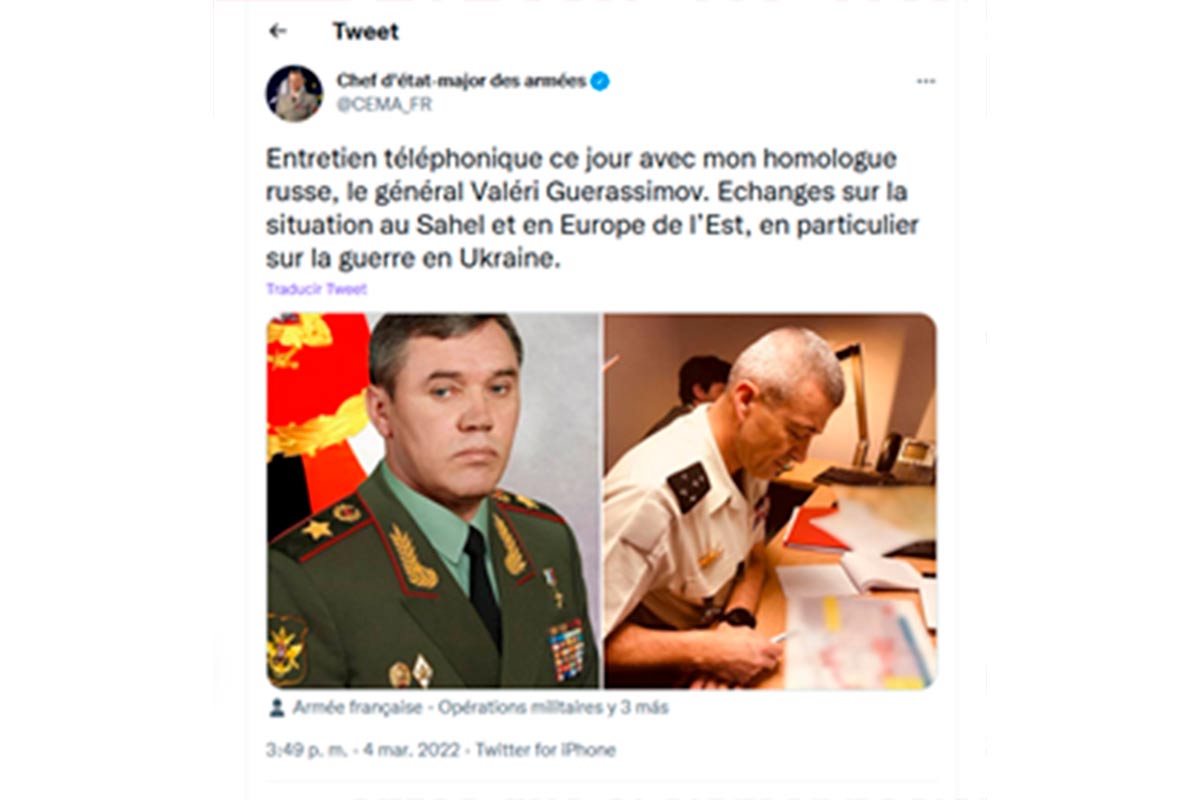Click the Traducir Tweet link
This screenshot has height=800, width=1200.
pyautogui.click(x=316, y=289)
